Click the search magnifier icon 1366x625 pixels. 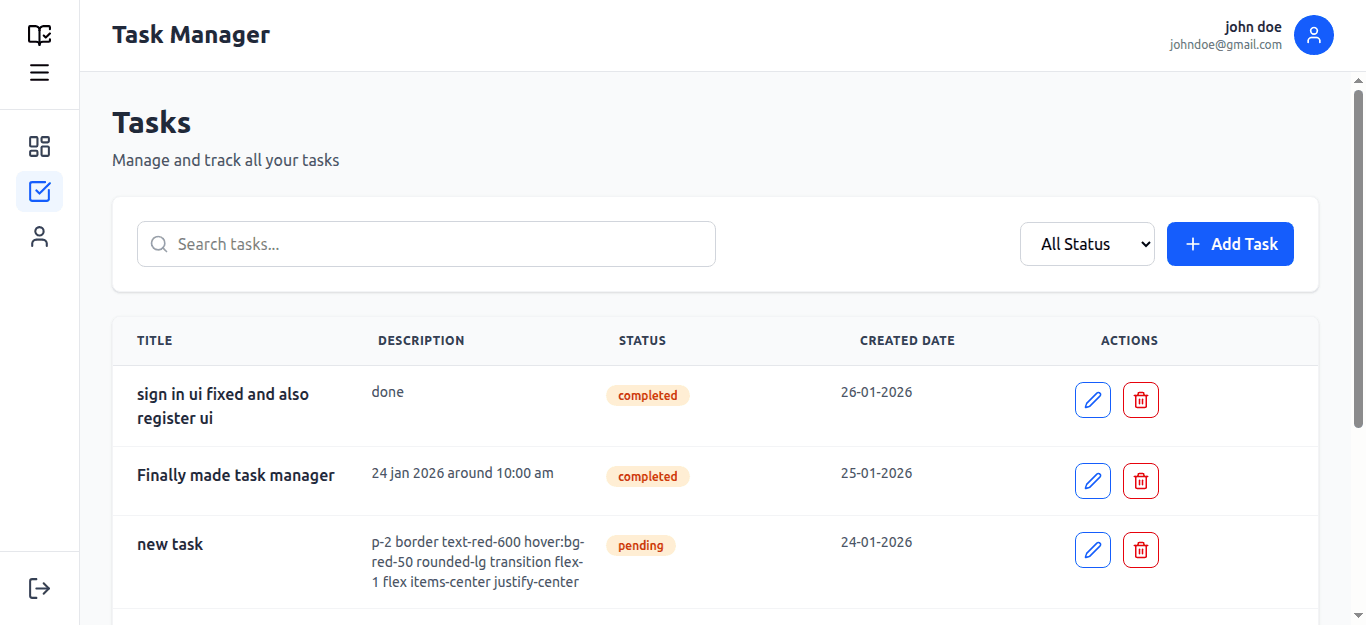pos(159,244)
